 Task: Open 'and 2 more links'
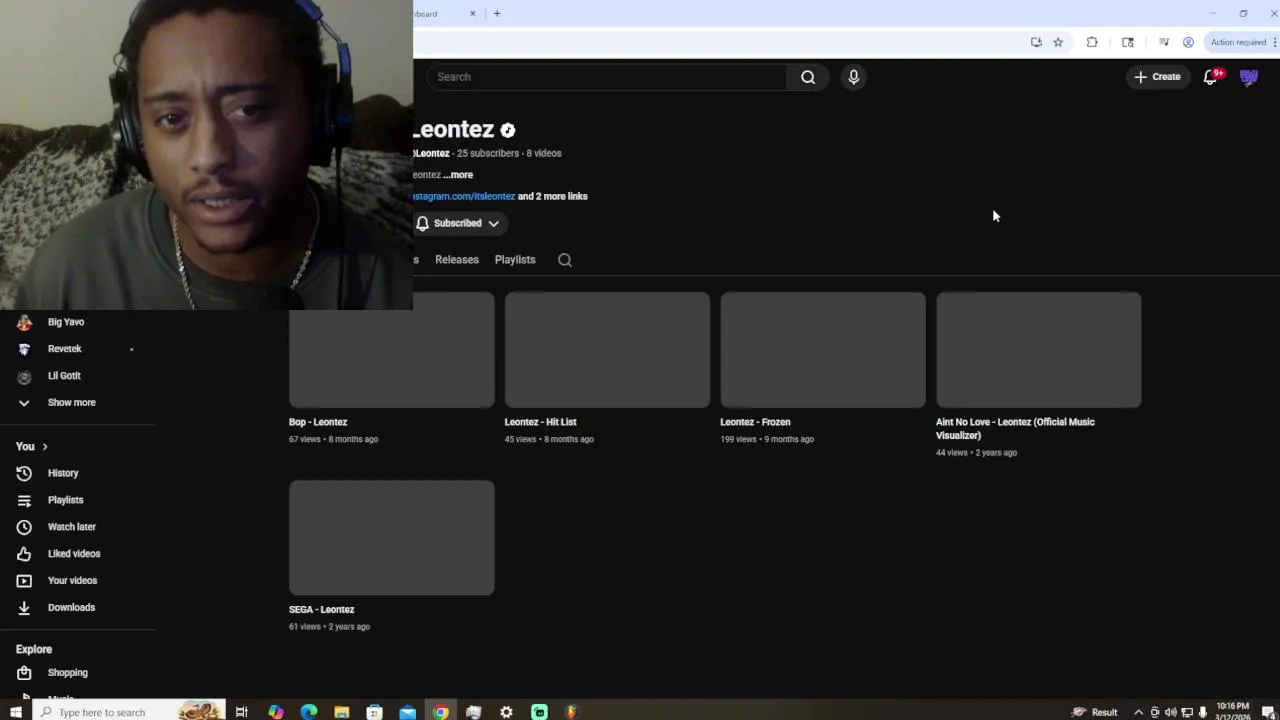tap(553, 196)
